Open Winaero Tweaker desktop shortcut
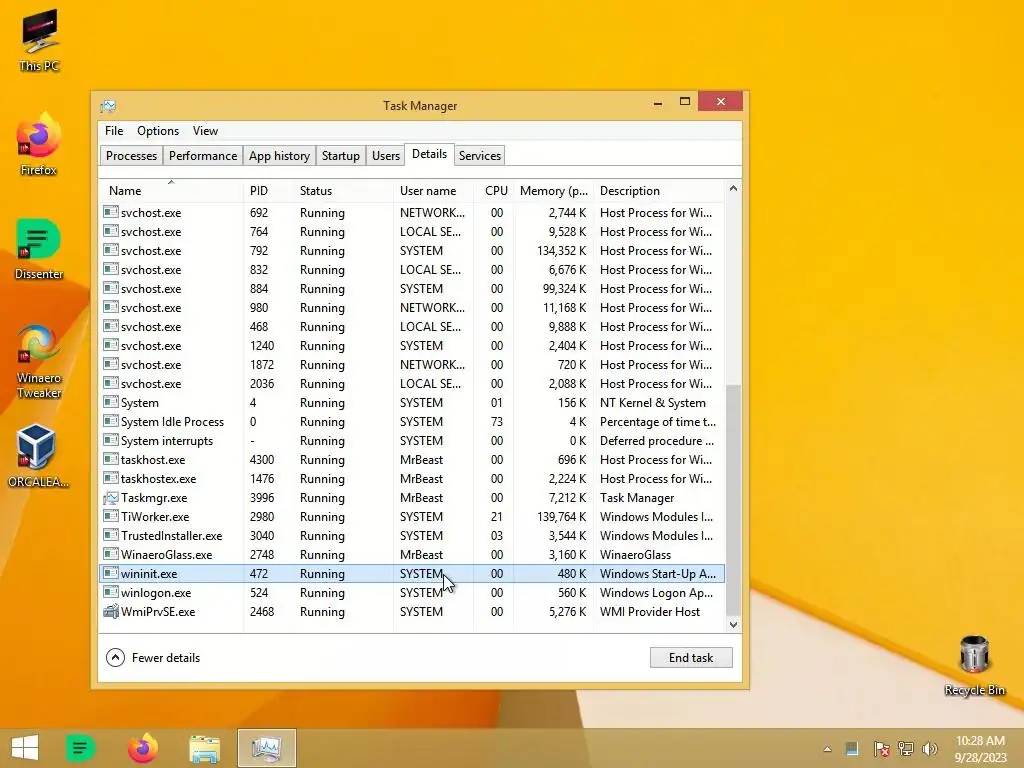Viewport: 1024px width, 768px height. coord(39,361)
